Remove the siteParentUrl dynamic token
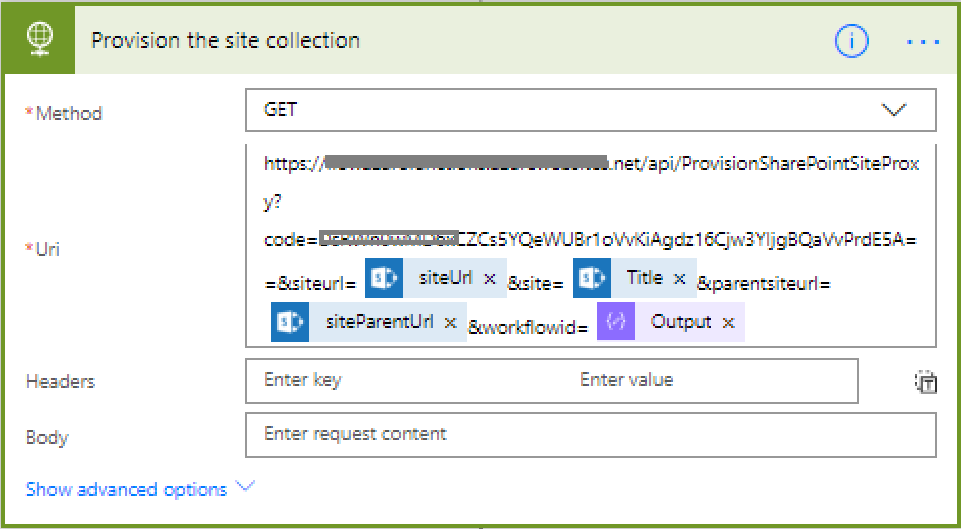961x529 pixels. click(450, 322)
